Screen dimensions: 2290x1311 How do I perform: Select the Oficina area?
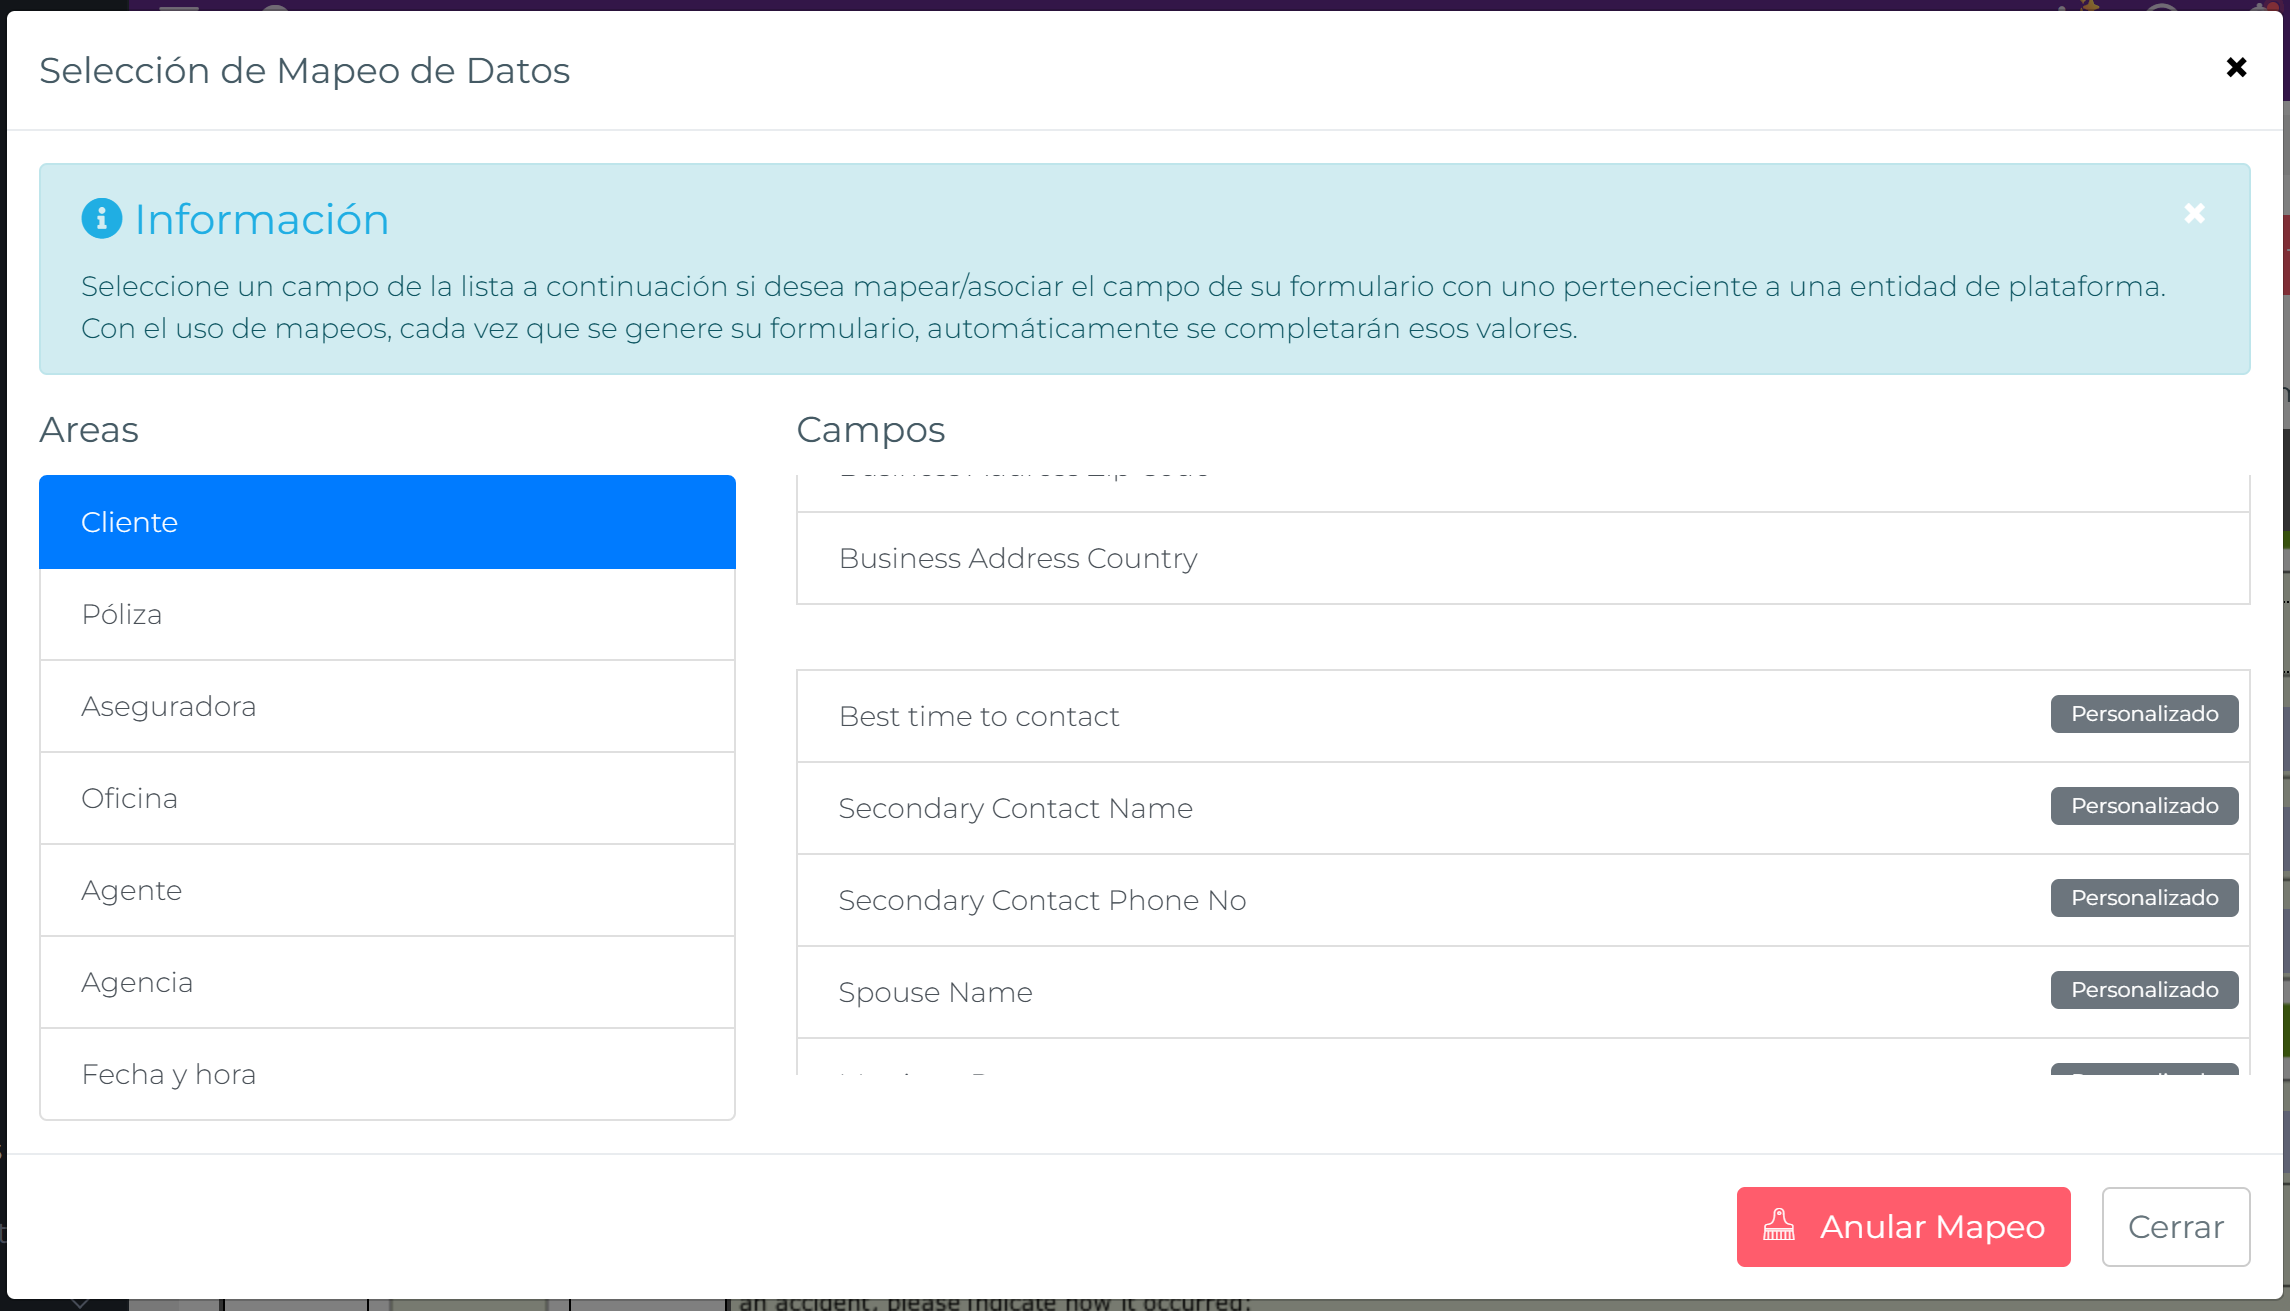[x=387, y=797]
